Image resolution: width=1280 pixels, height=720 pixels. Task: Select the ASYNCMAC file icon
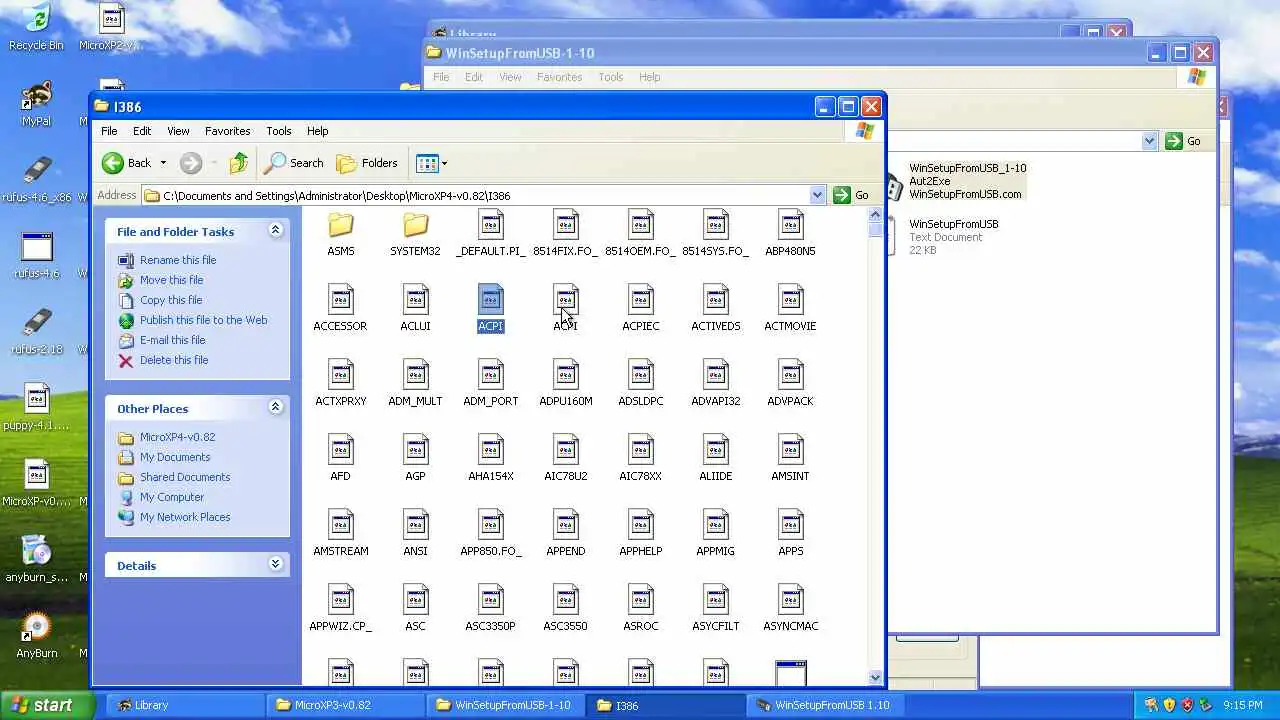tap(790, 599)
